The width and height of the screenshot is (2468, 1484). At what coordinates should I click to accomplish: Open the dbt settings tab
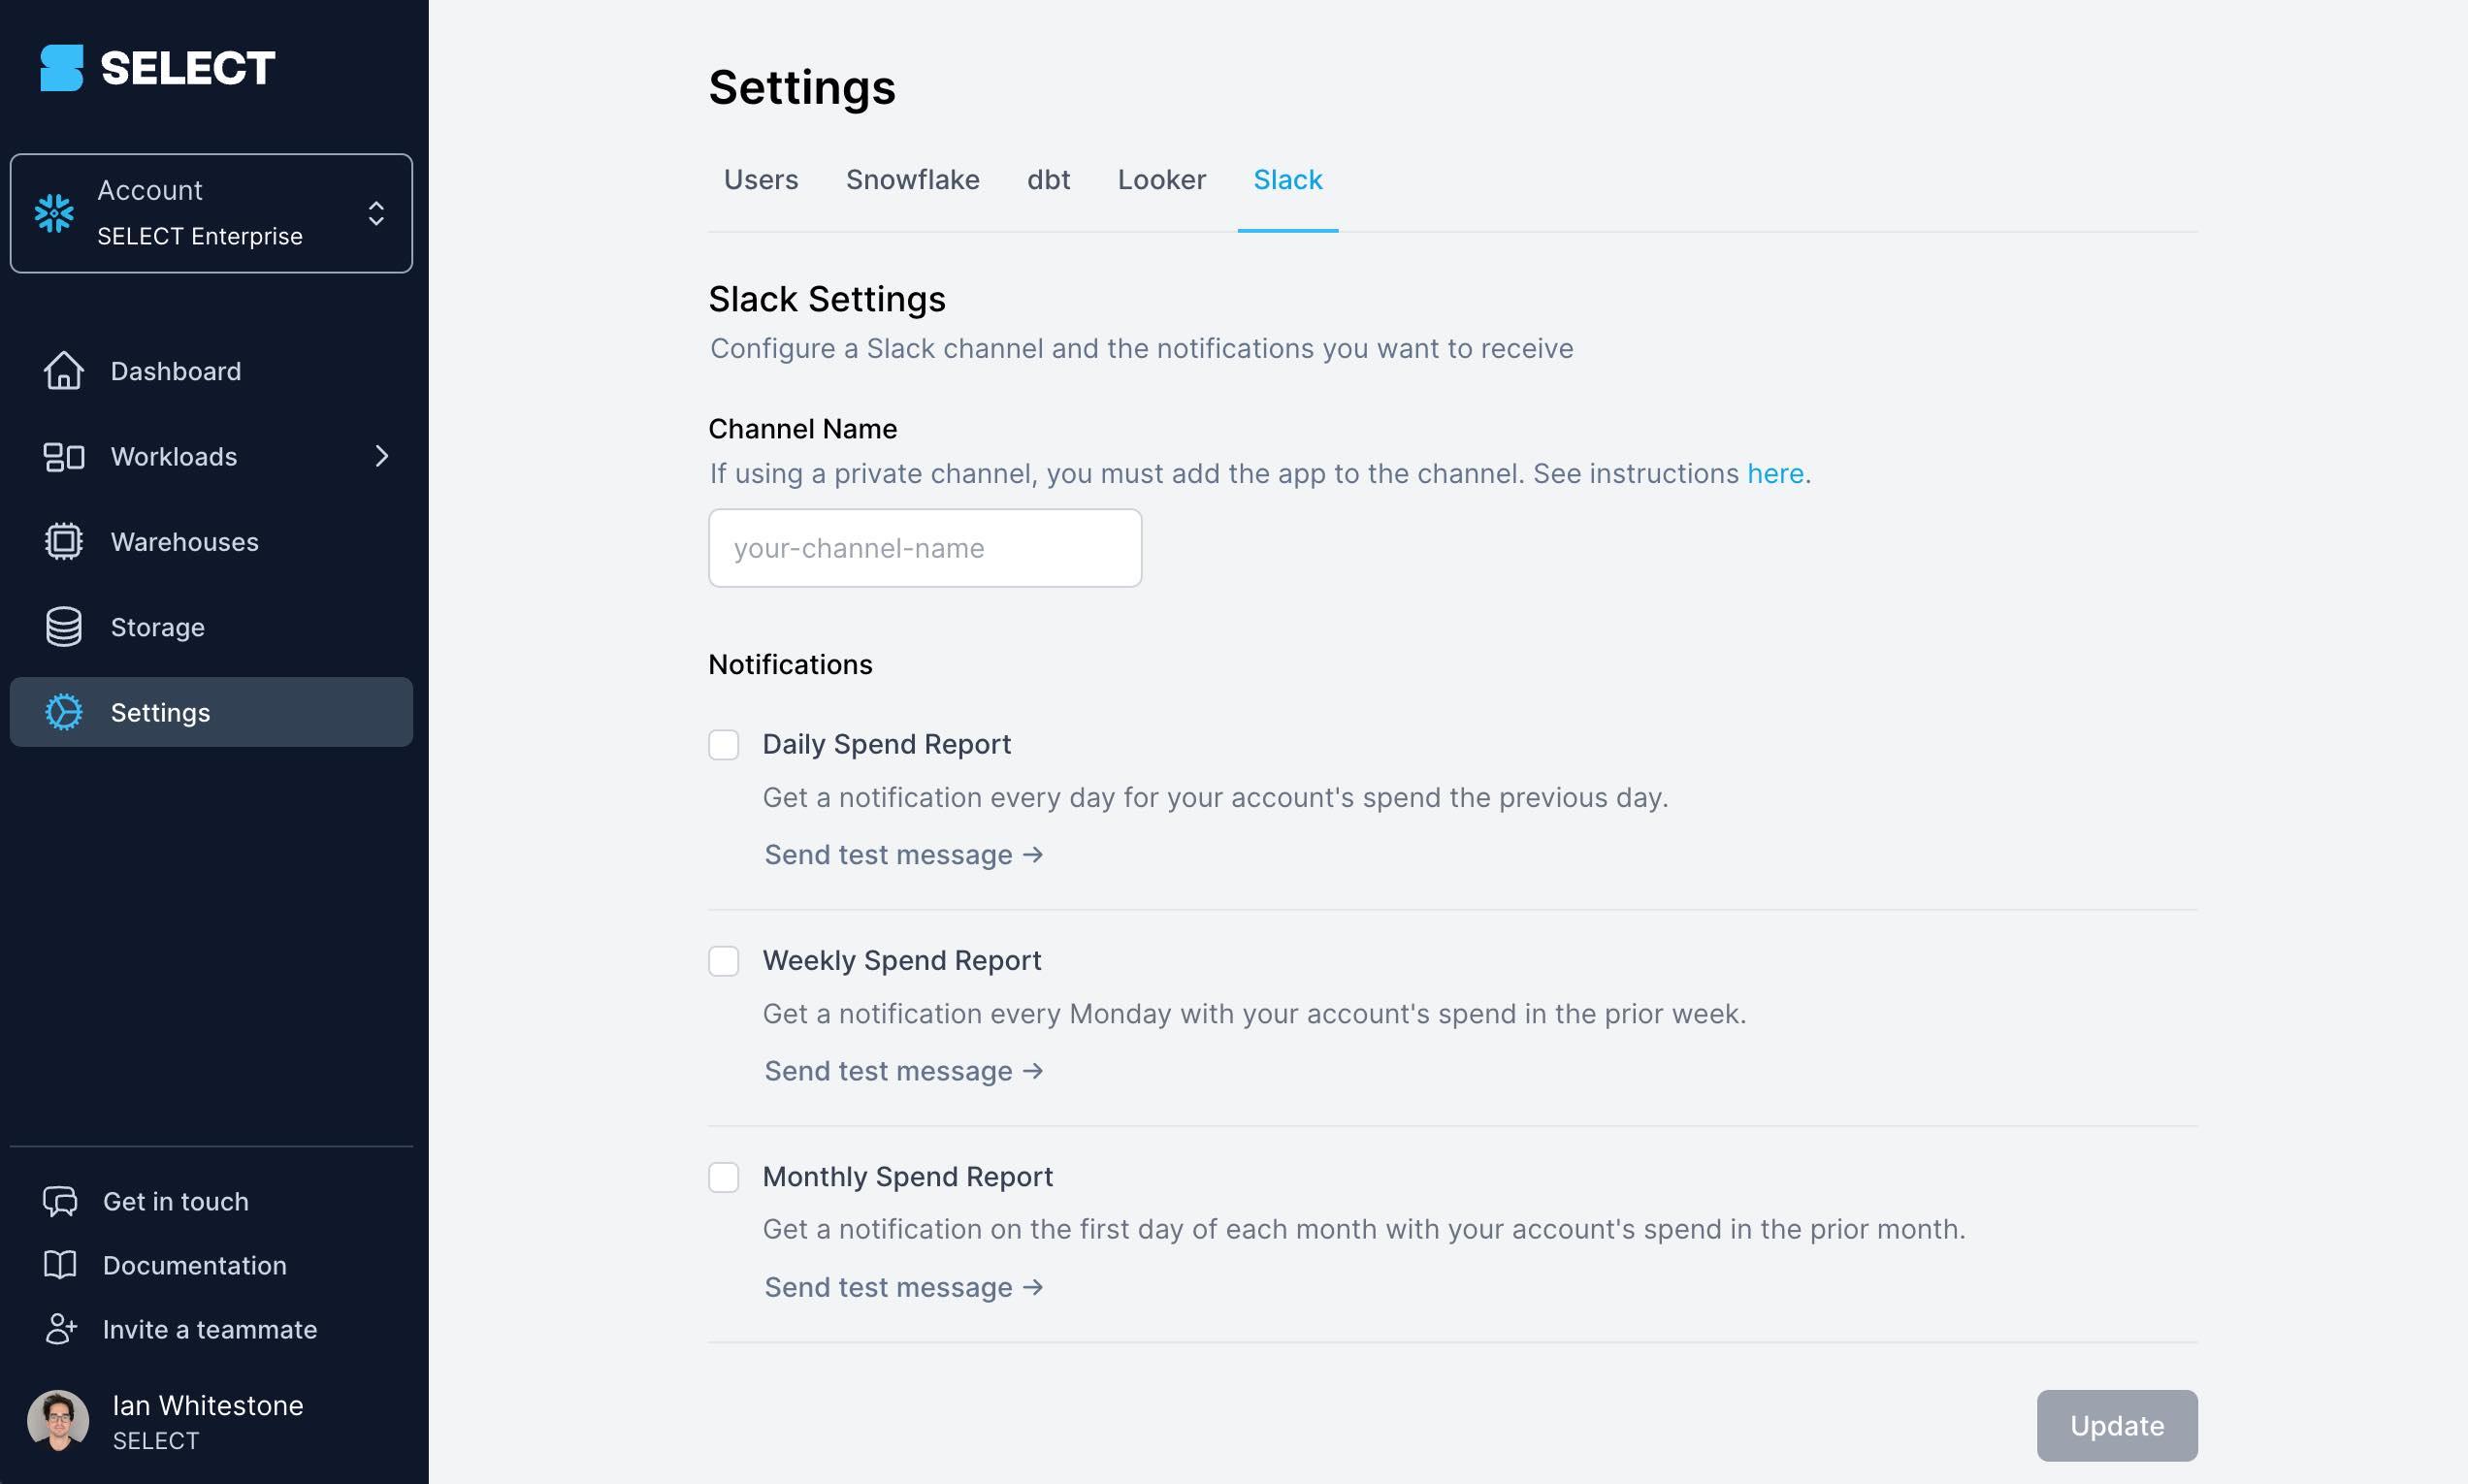point(1048,180)
